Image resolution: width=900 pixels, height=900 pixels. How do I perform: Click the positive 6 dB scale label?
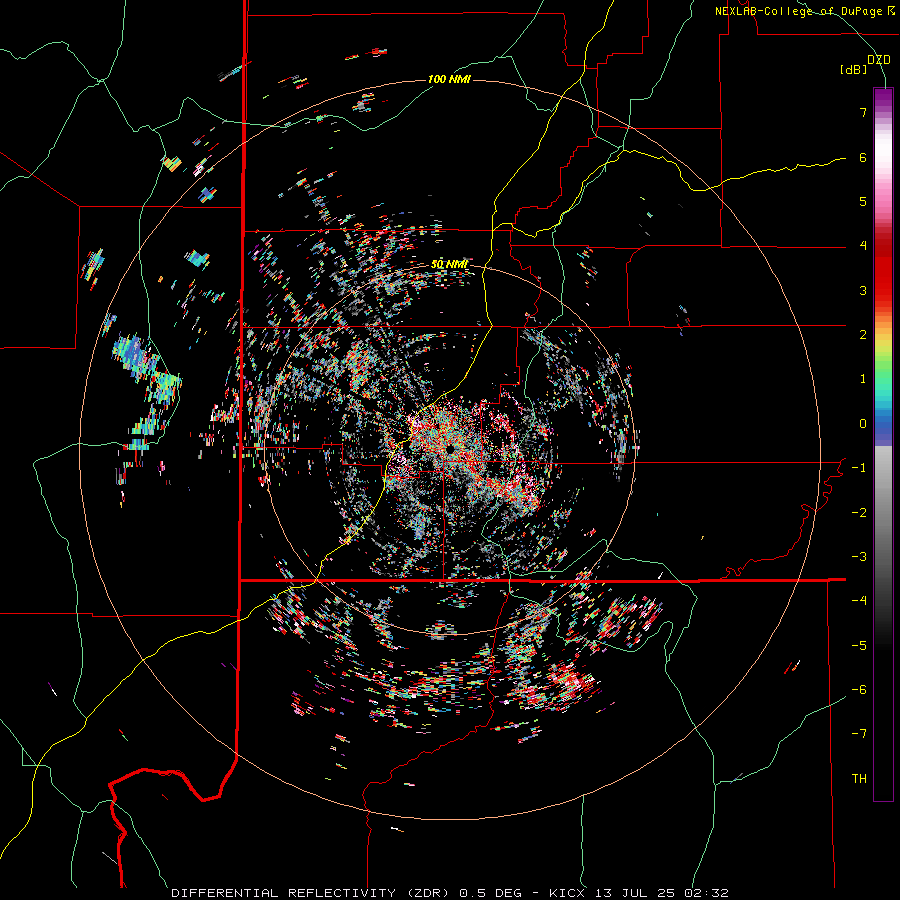click(x=863, y=157)
